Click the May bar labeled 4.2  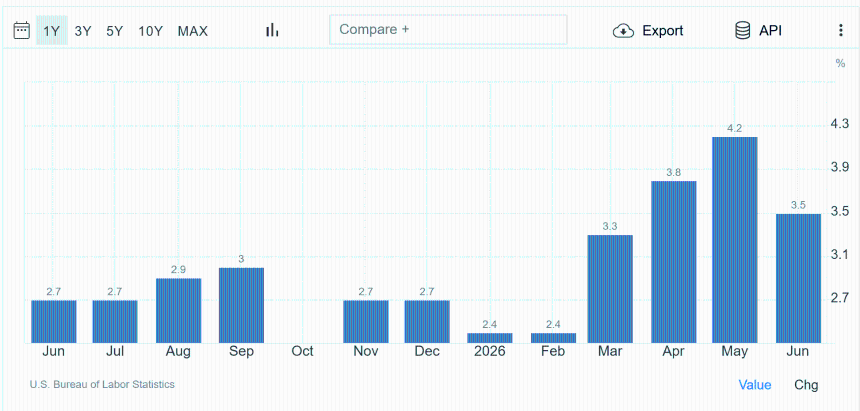[734, 240]
